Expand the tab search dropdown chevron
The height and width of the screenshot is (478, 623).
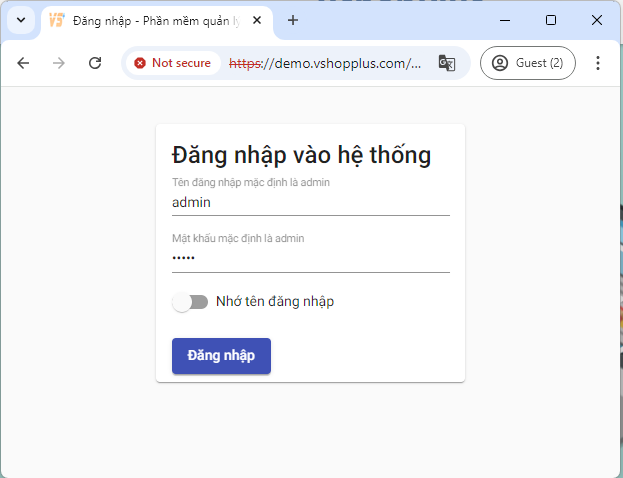pos(21,20)
